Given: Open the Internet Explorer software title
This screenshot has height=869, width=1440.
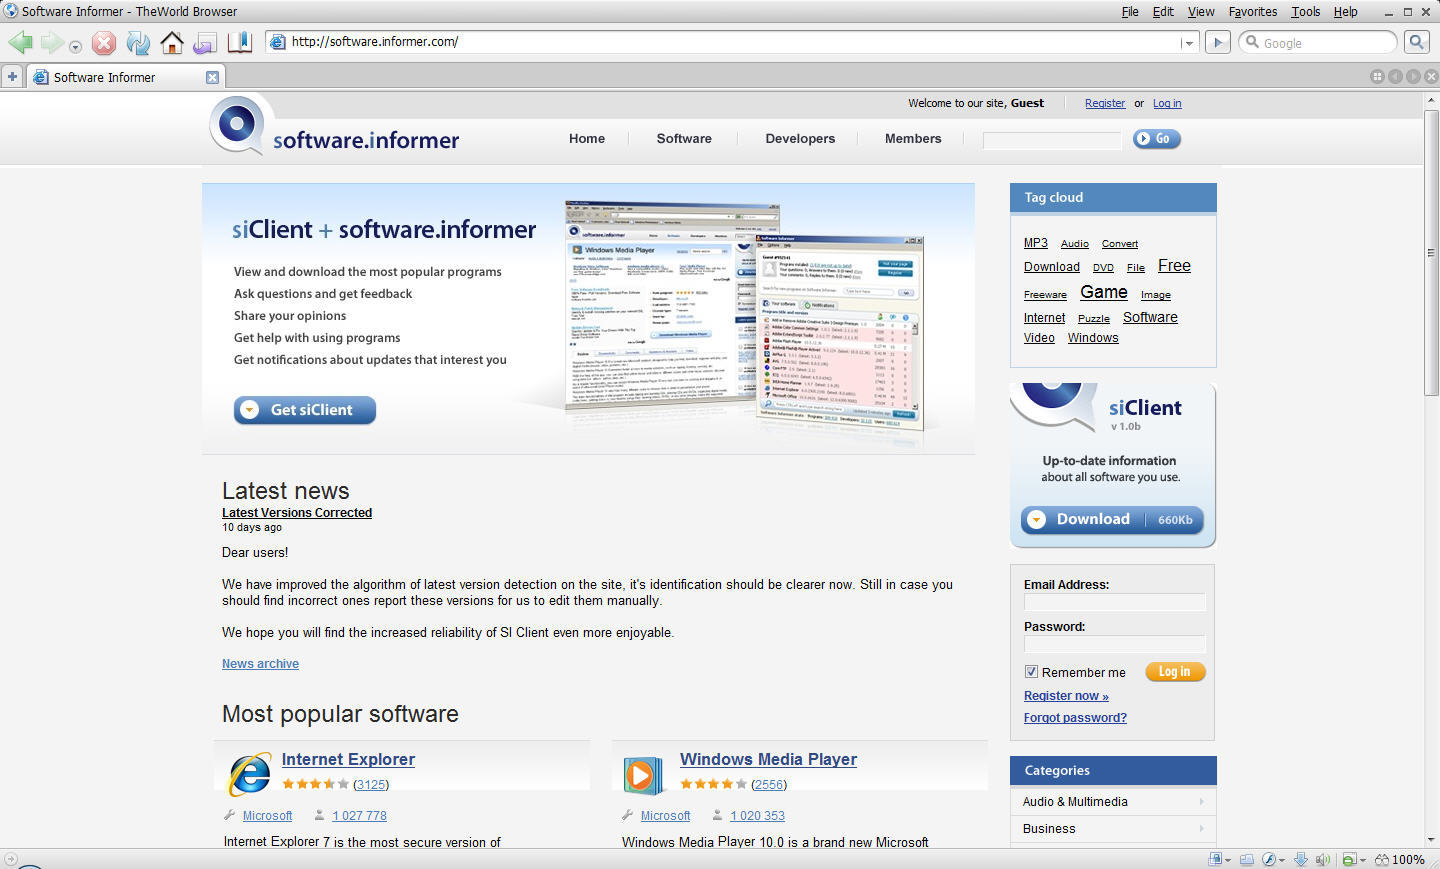Looking at the screenshot, I should coord(348,760).
